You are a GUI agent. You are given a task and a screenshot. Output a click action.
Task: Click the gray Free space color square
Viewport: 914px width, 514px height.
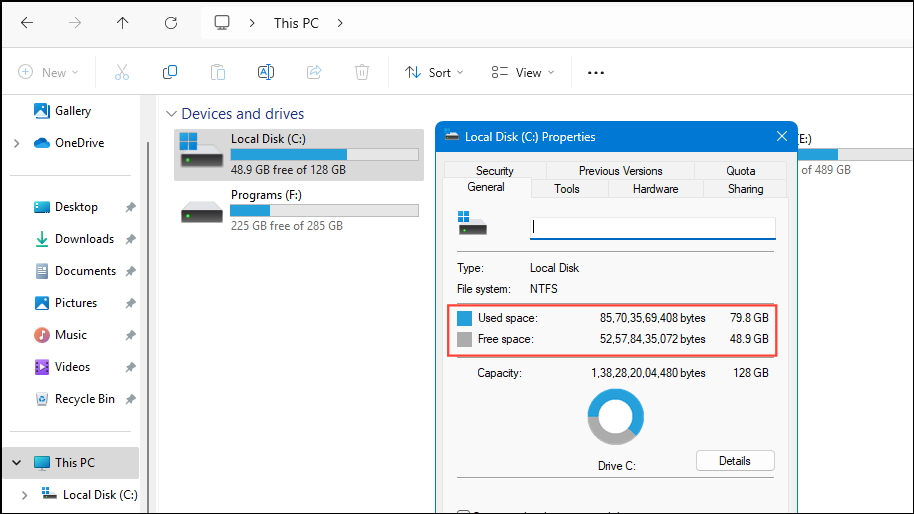coord(464,339)
